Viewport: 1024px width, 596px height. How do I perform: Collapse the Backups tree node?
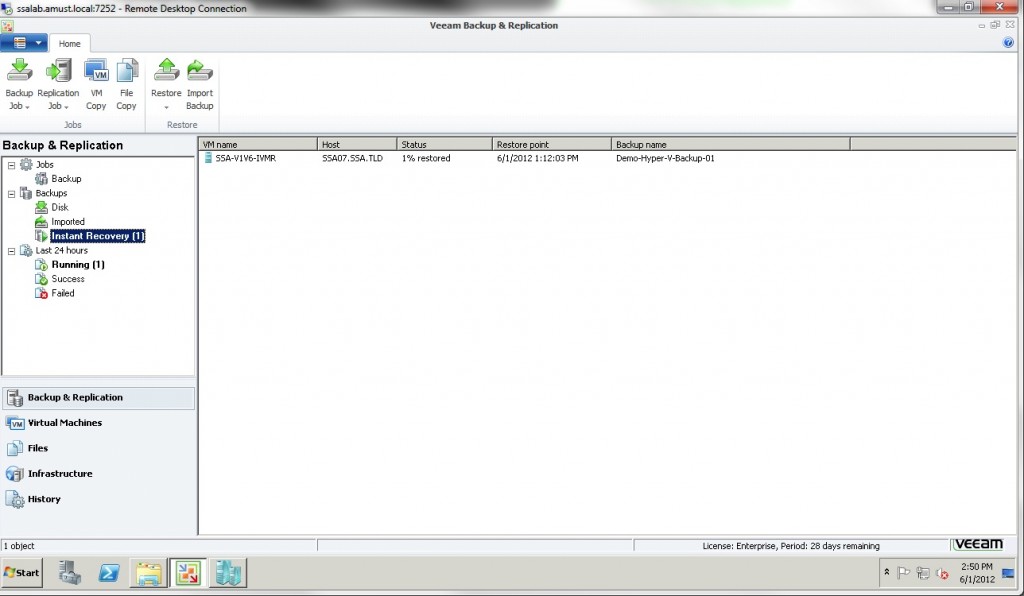tap(11, 194)
